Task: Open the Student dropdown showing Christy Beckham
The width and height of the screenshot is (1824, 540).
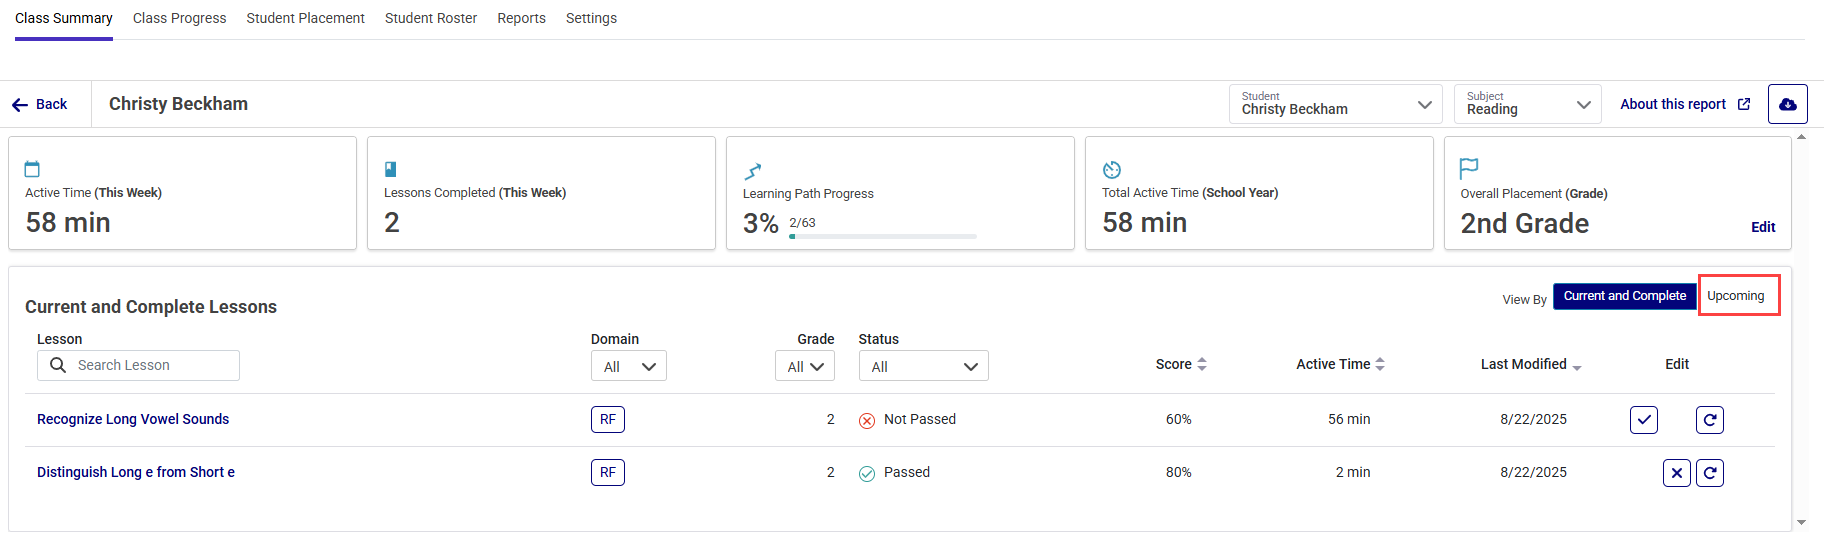Action: 1334,104
